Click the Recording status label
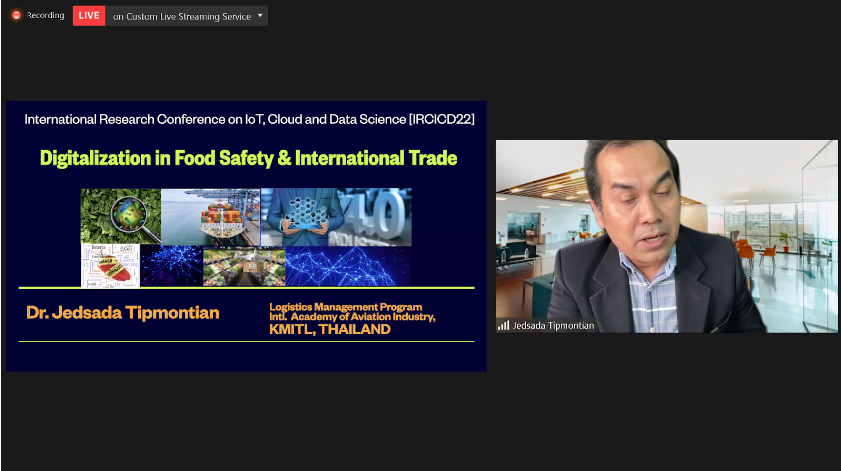This screenshot has width=841, height=471. pos(45,16)
